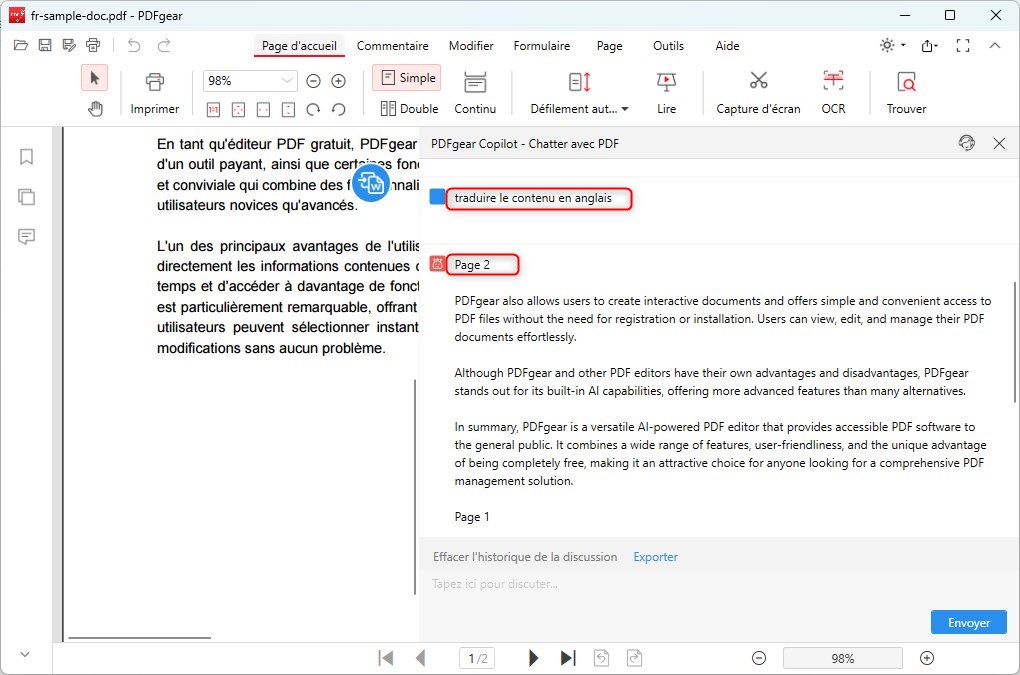Viewport: 1020px width, 675px height.
Task: Enter fullscreen mode
Action: 963,46
